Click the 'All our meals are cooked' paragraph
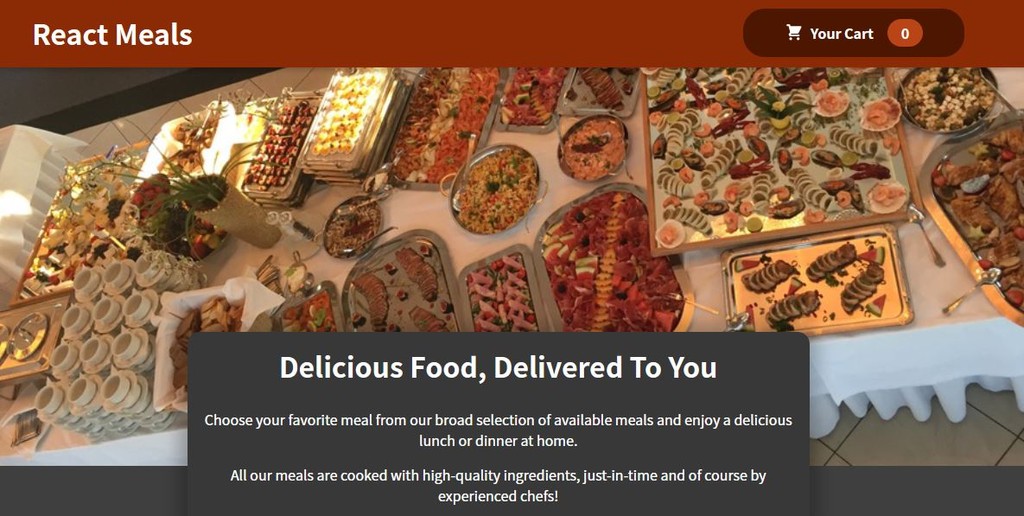 [498, 485]
